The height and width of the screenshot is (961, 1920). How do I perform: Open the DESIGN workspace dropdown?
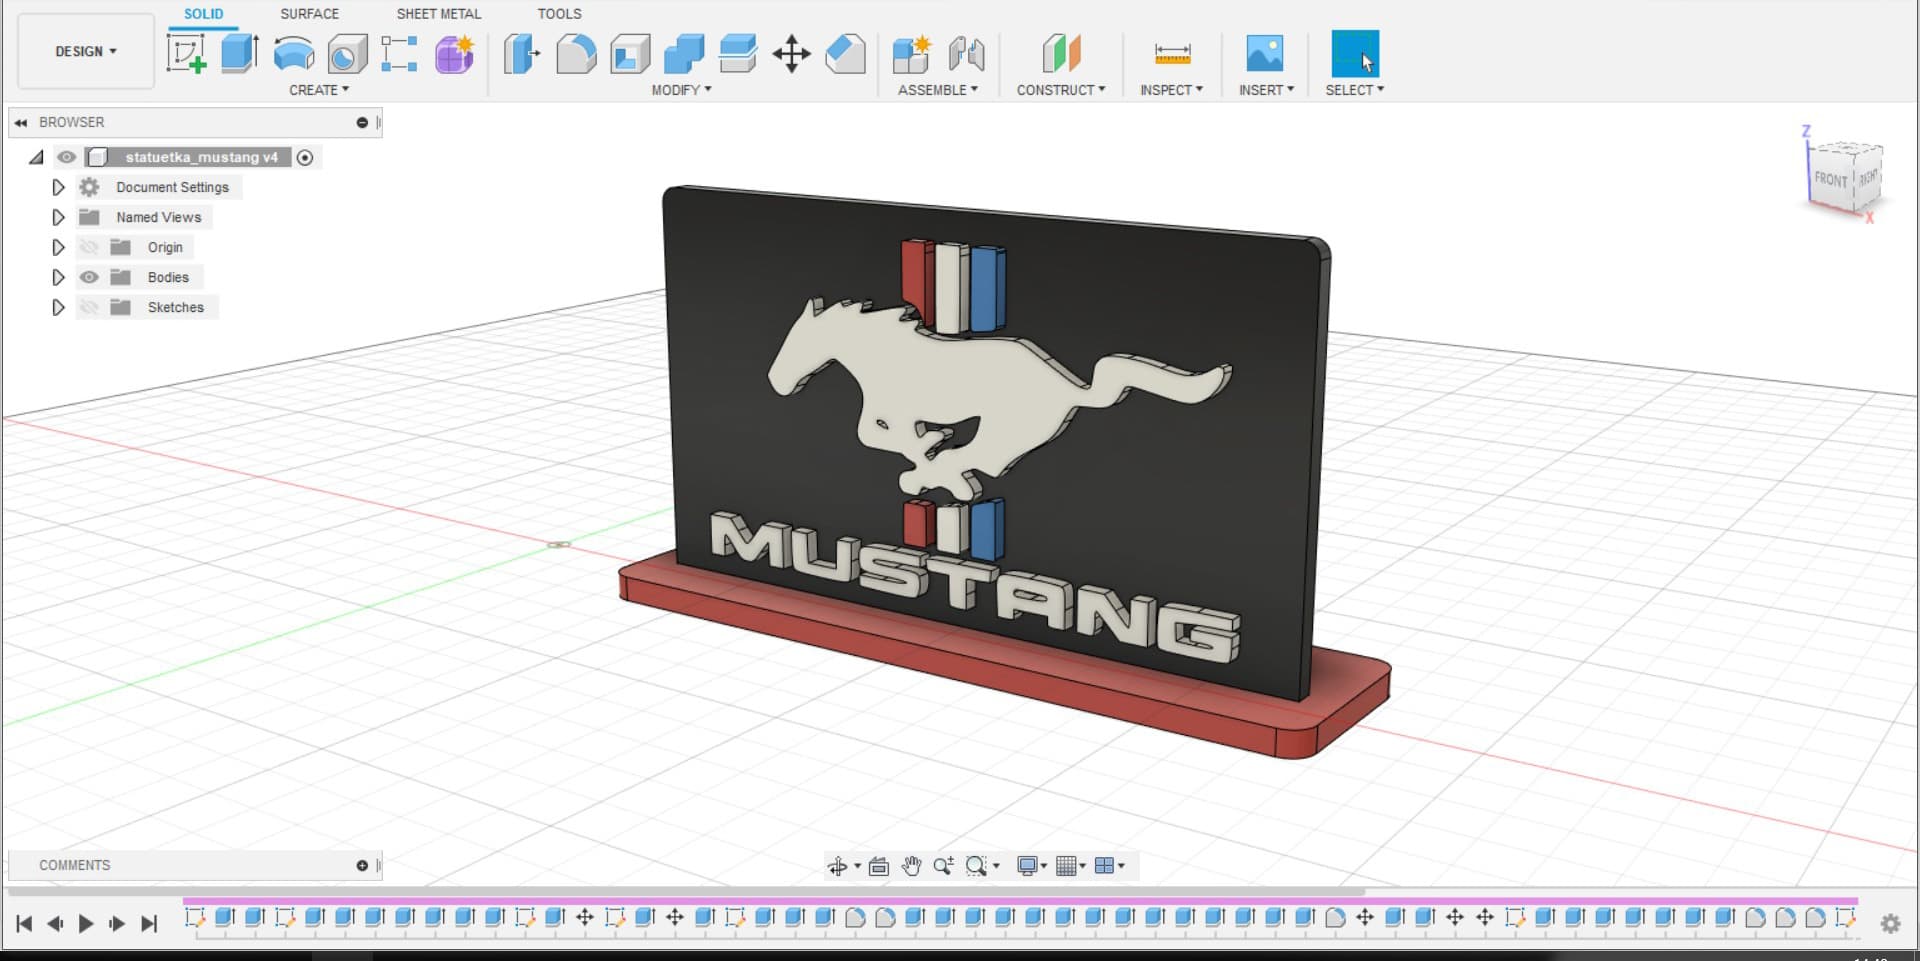[x=86, y=51]
